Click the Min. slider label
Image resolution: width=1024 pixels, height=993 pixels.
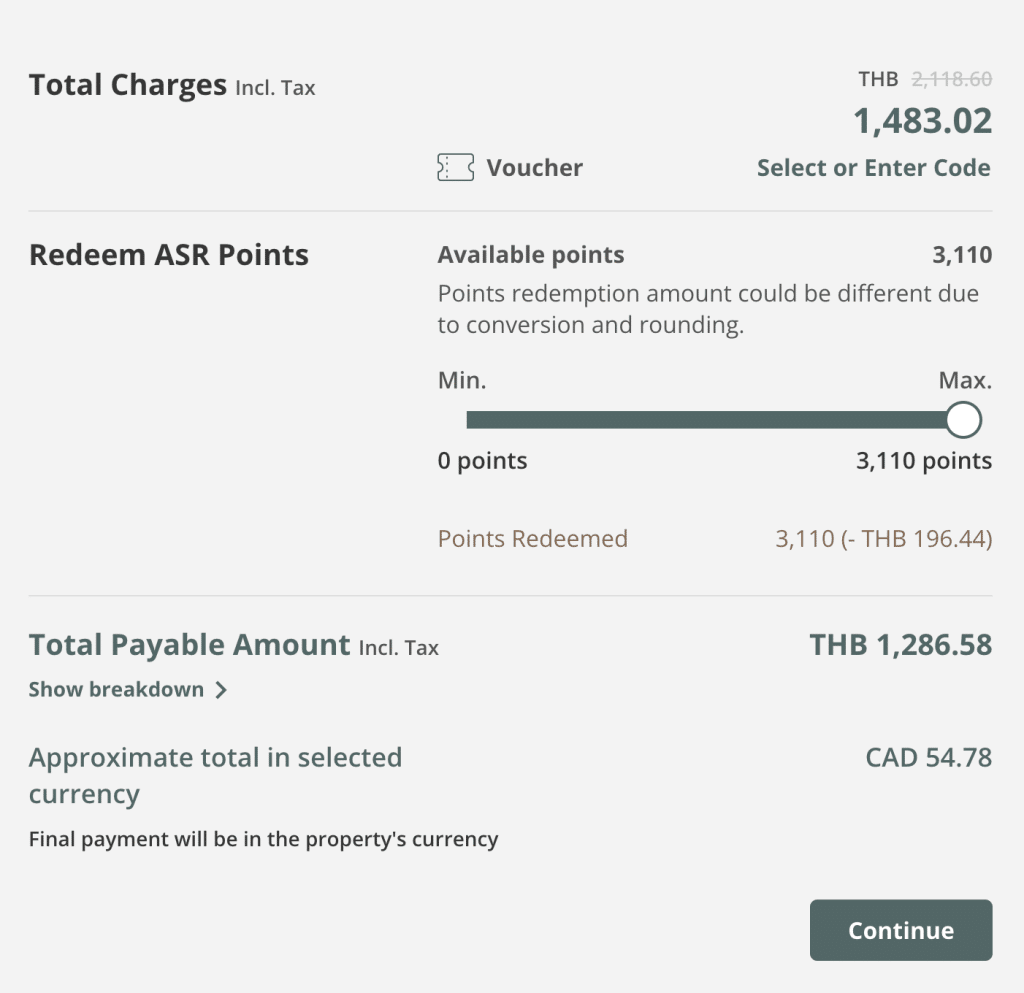click(462, 381)
